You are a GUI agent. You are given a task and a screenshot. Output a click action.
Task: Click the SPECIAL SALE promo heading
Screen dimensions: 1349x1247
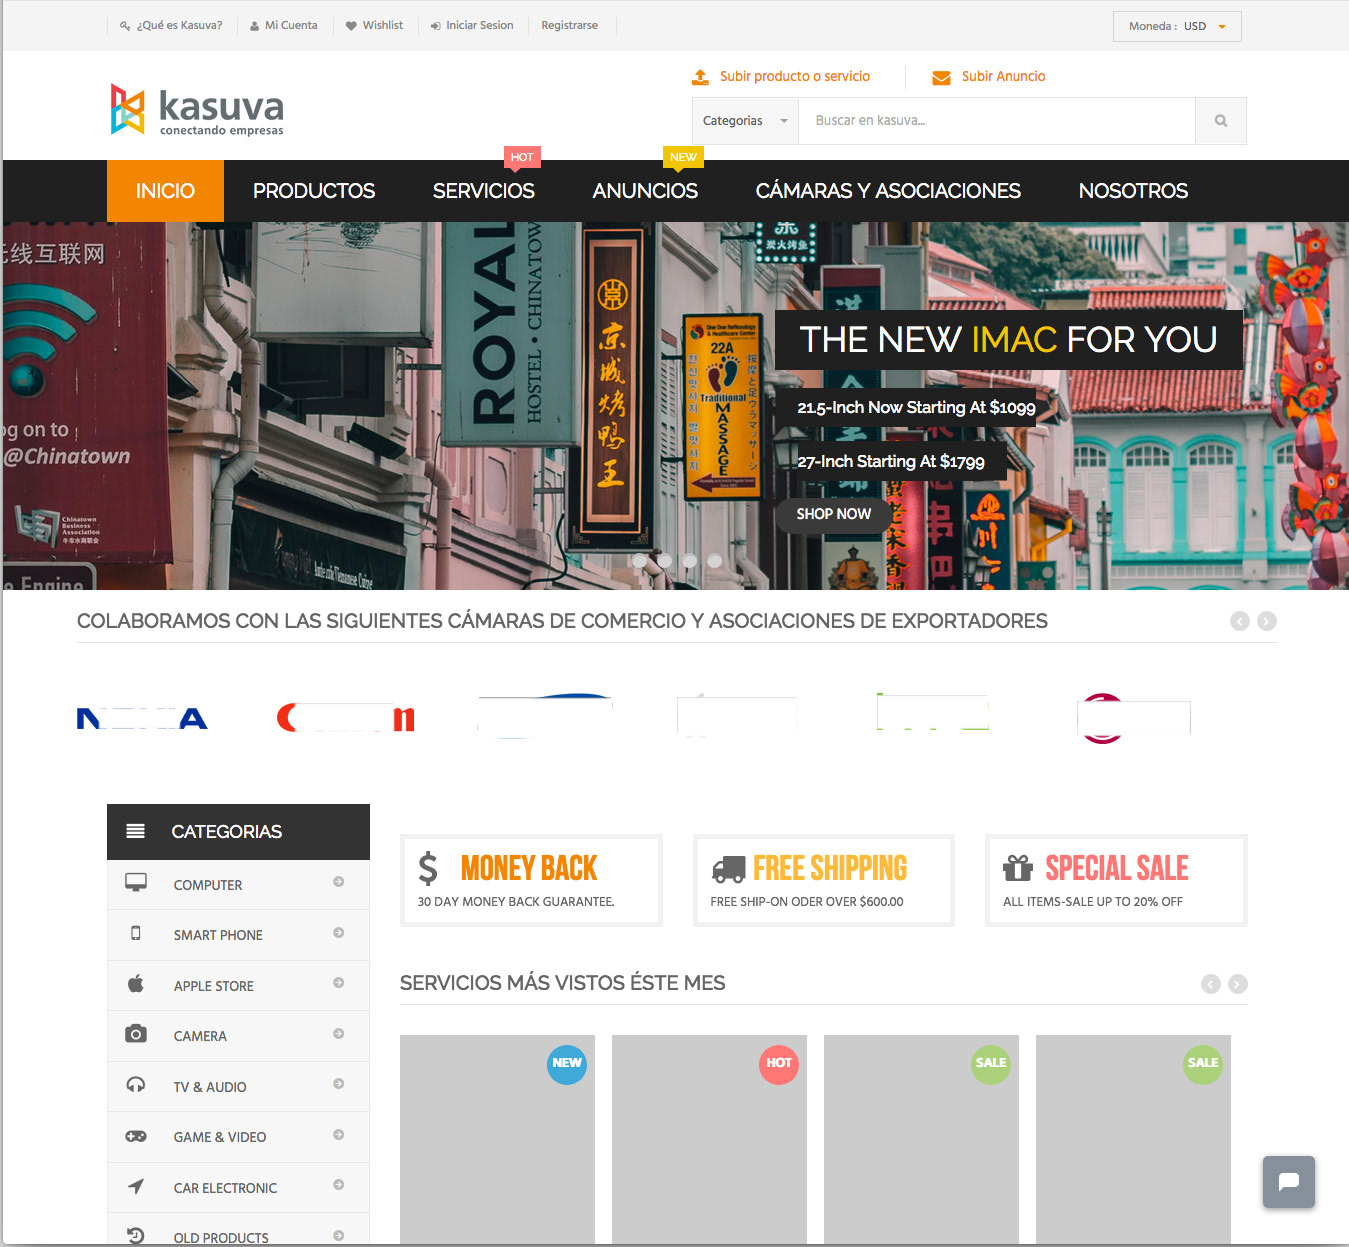pyautogui.click(x=1117, y=868)
